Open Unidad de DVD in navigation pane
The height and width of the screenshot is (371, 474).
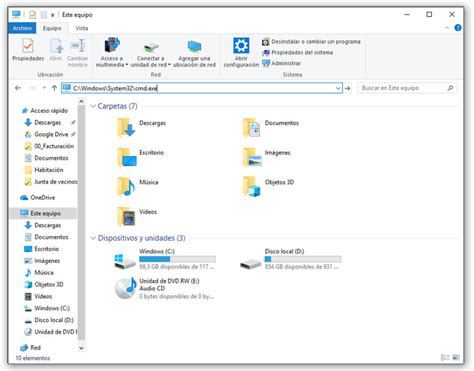click(51, 332)
